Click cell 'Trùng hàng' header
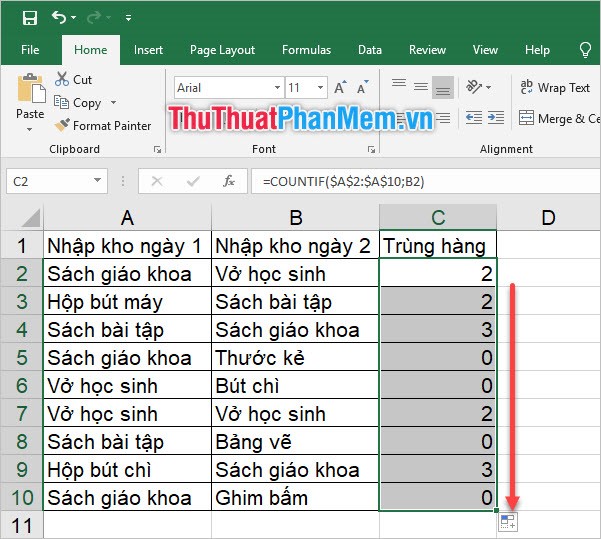The width and height of the screenshot is (601, 539). [438, 245]
